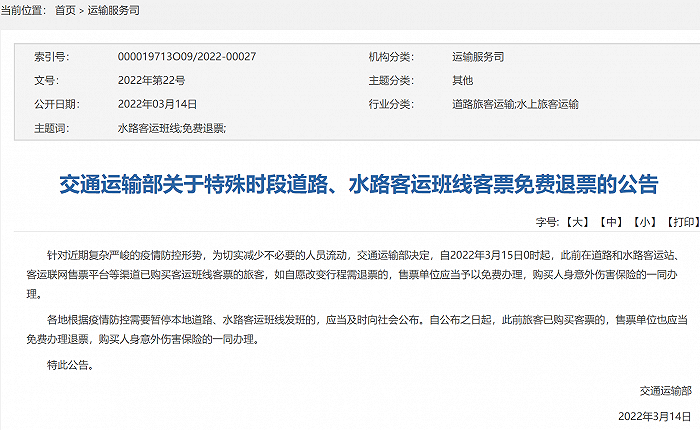
Task: Open the 首页 breadcrumb link
Action: pos(65,10)
